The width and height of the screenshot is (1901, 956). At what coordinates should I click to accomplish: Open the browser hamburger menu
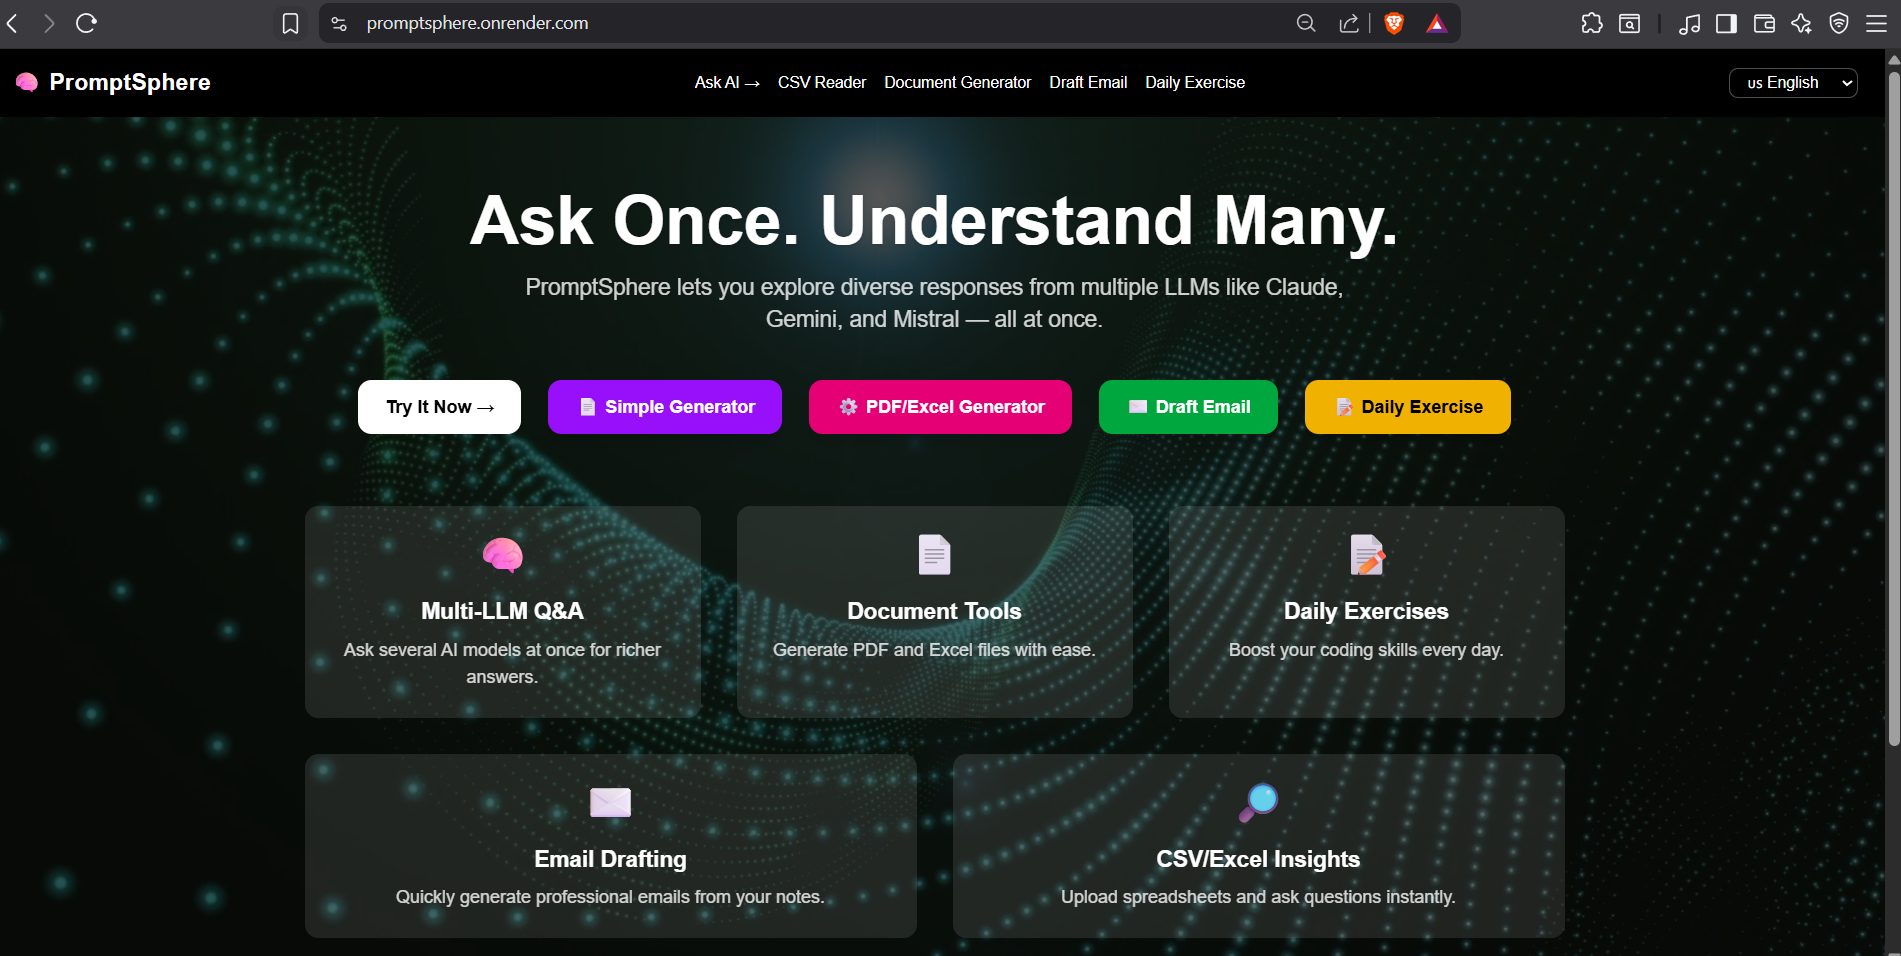[x=1877, y=23]
